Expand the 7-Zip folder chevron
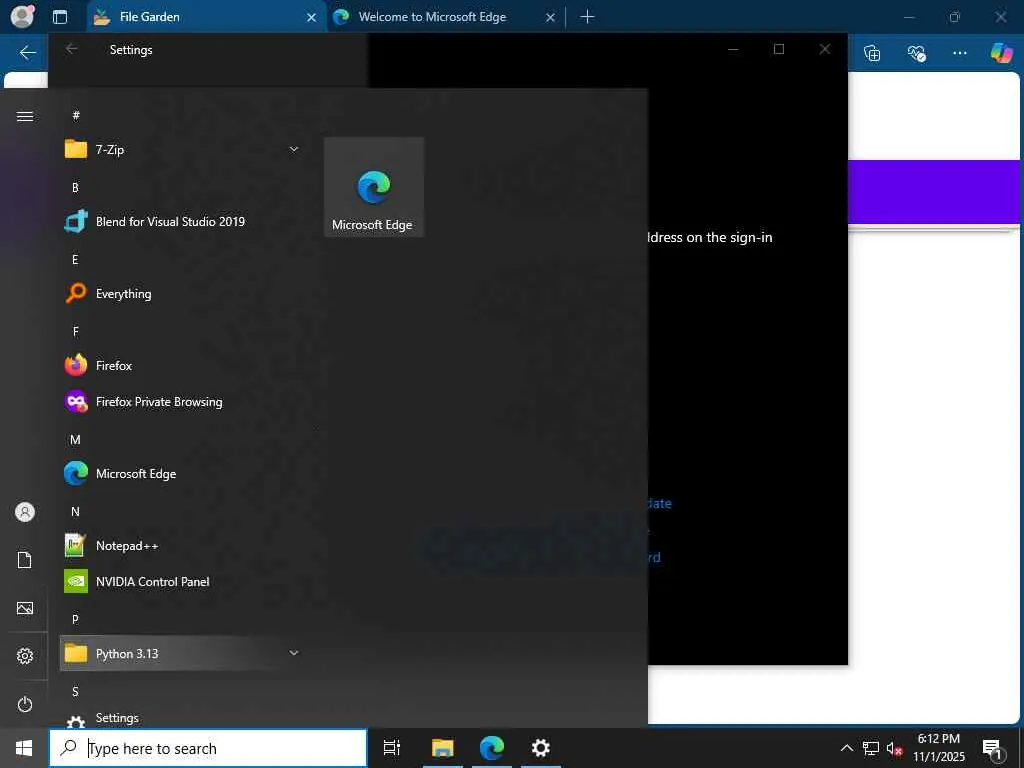The width and height of the screenshot is (1024, 768). [294, 150]
